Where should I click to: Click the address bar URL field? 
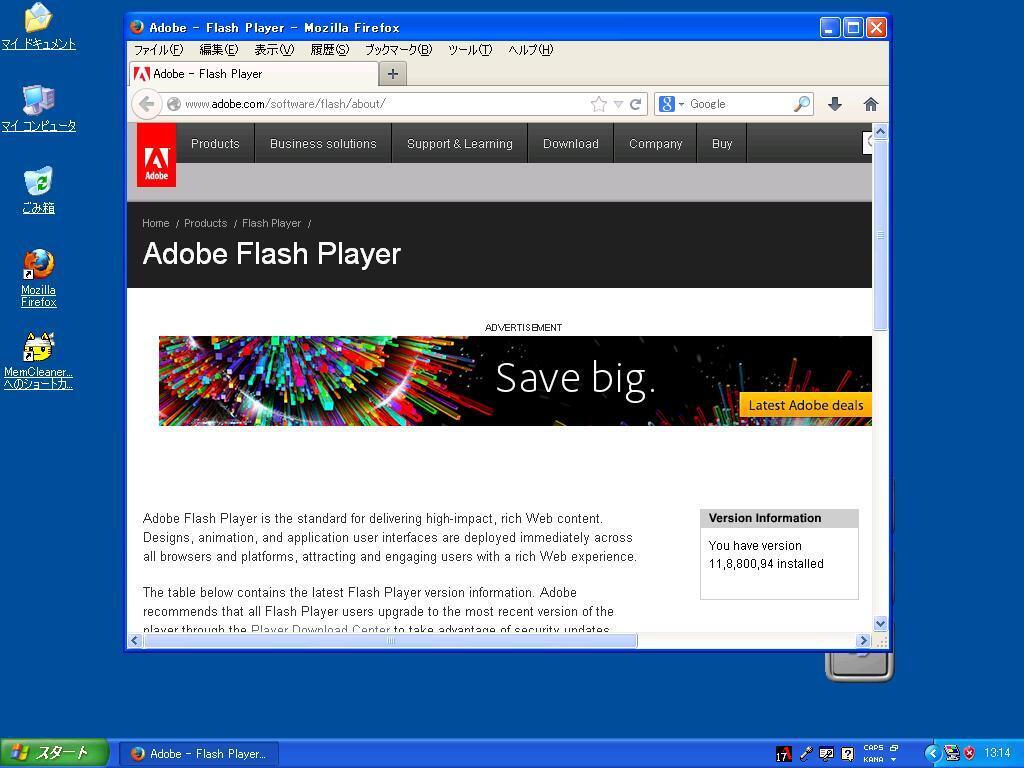pos(380,104)
